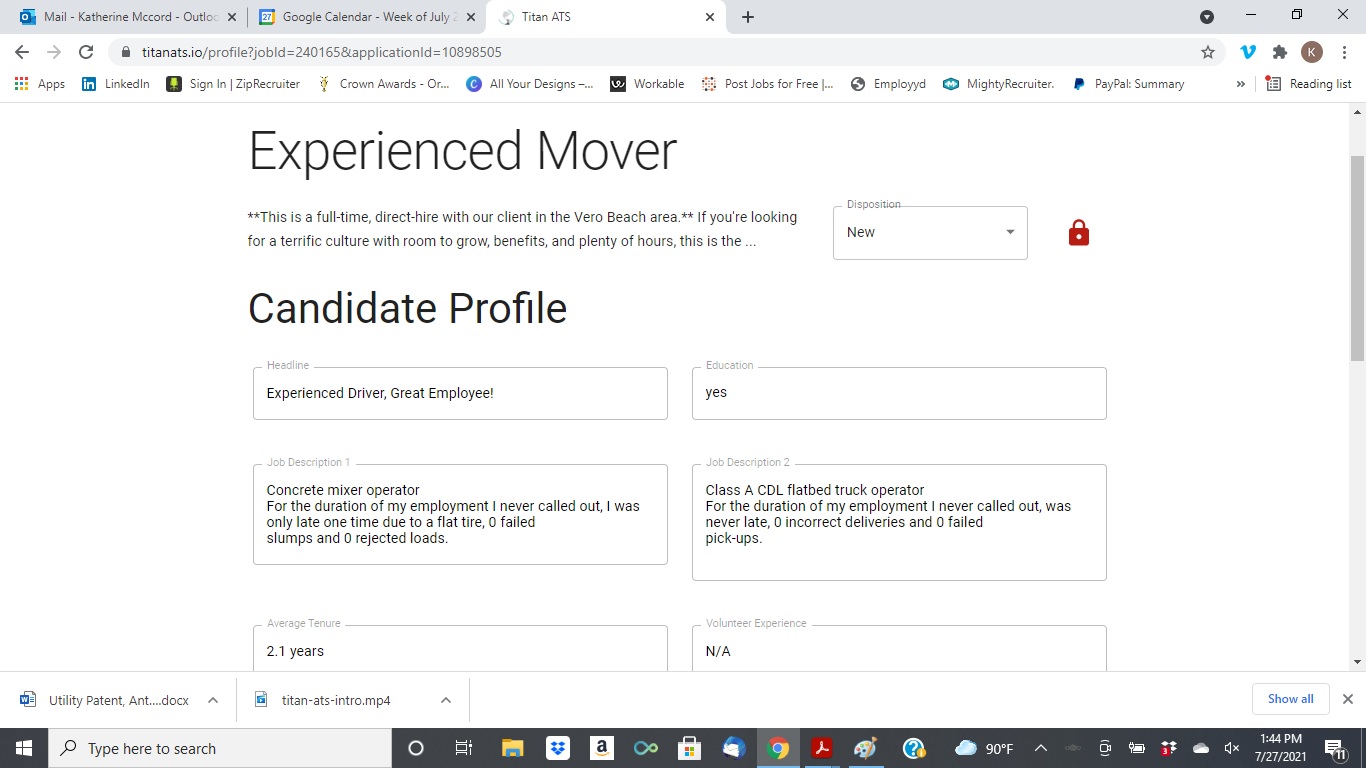Expand the hidden bookmarks chevron
Image resolution: width=1366 pixels, height=768 pixels.
coord(1240,84)
